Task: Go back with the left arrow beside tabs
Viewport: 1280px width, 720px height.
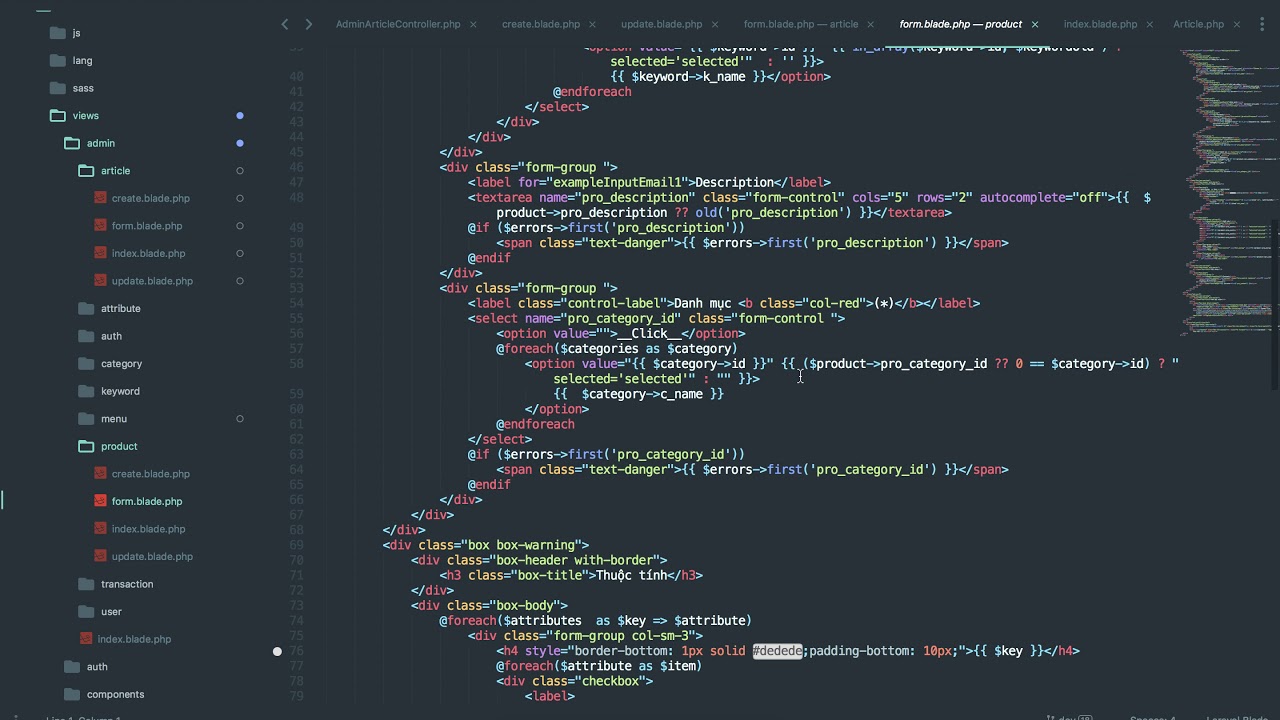Action: coord(285,24)
